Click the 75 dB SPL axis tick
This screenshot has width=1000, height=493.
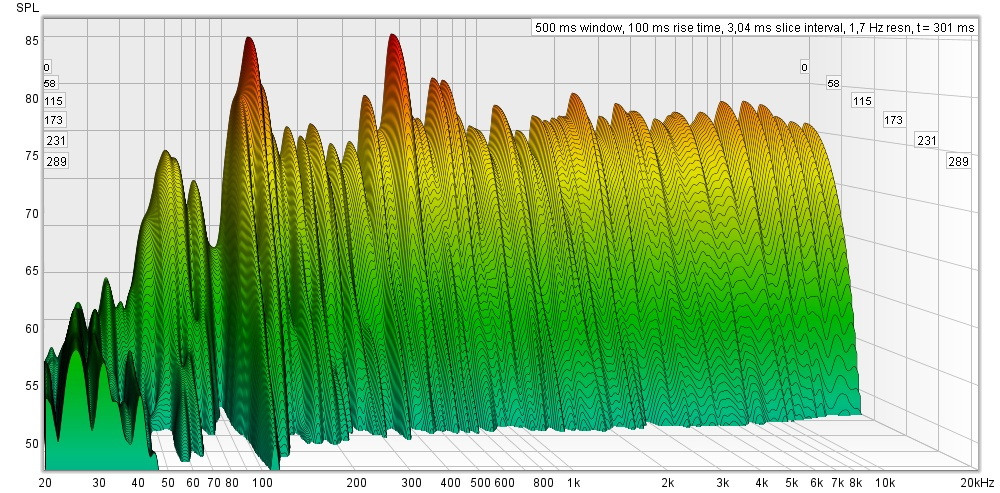(32, 156)
